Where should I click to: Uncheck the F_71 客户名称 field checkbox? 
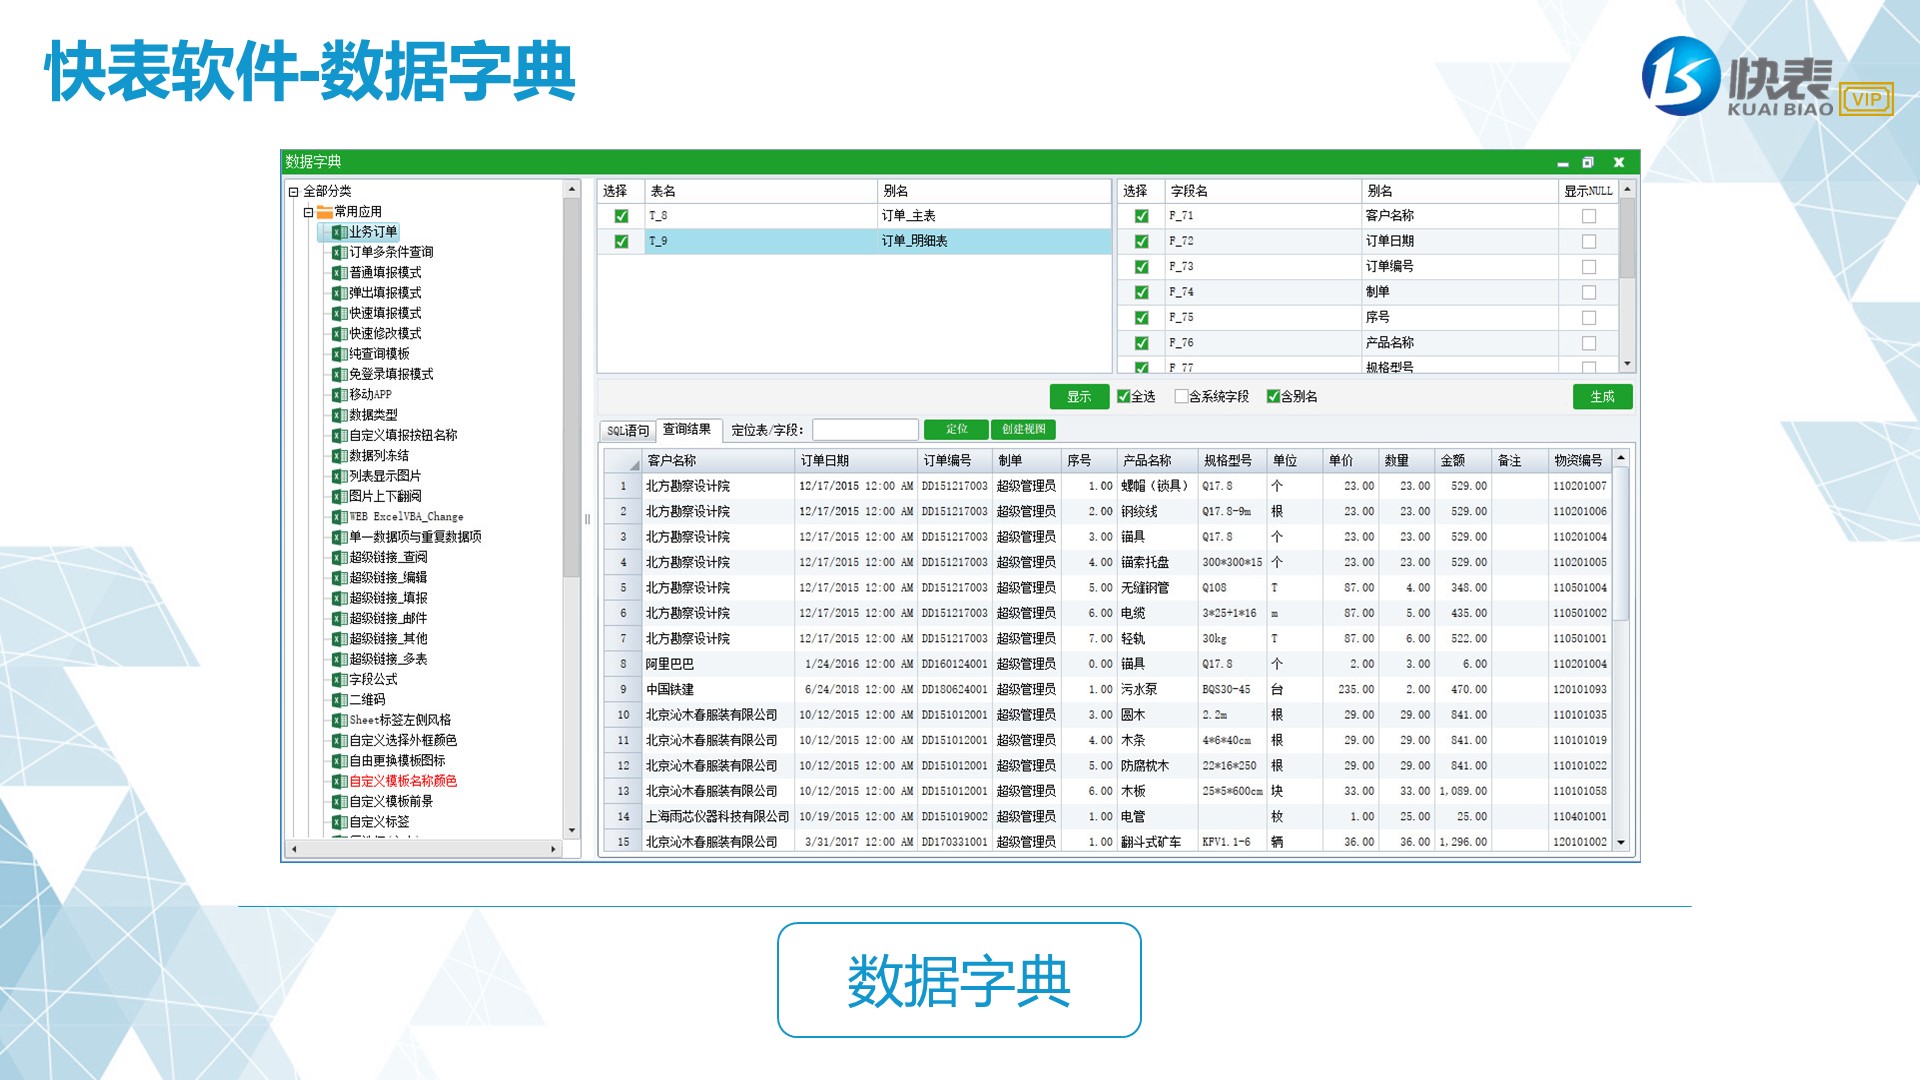[x=1141, y=216]
